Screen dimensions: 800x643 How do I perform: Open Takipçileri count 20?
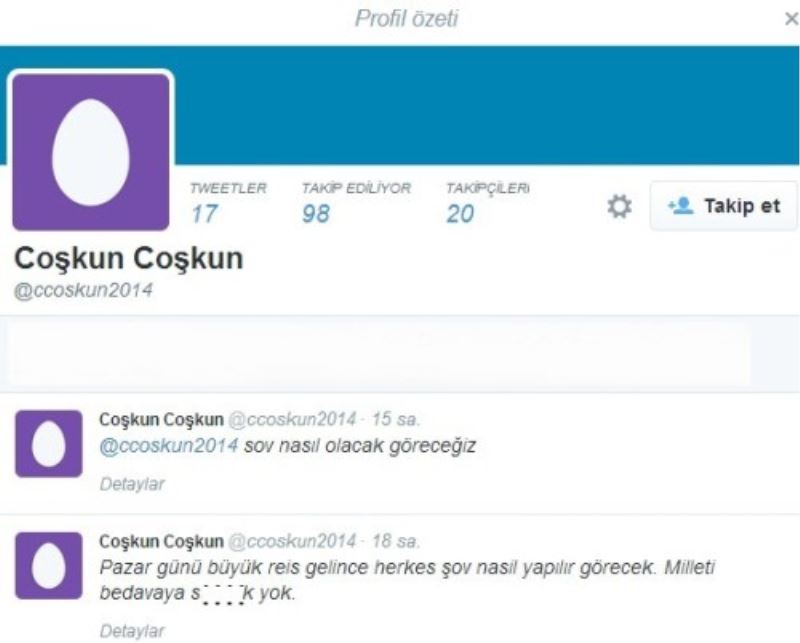(x=460, y=214)
